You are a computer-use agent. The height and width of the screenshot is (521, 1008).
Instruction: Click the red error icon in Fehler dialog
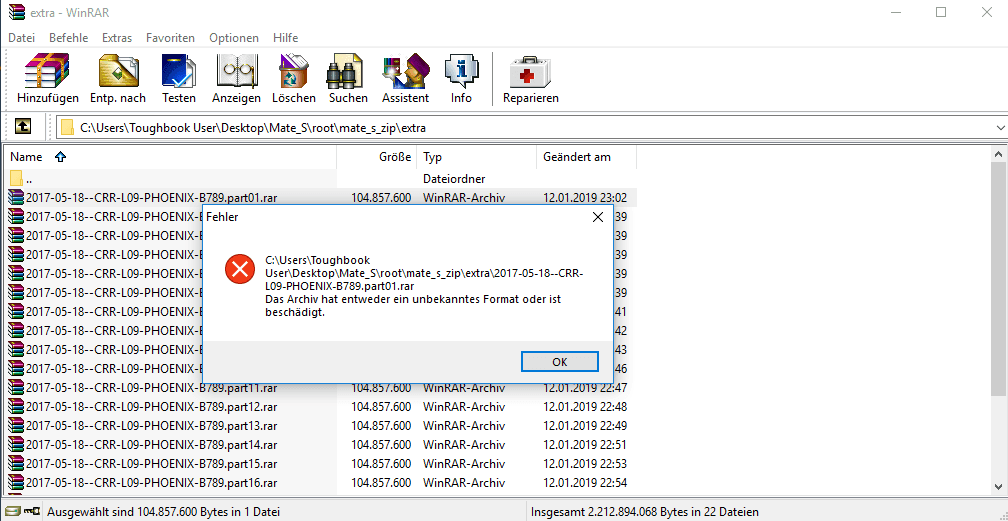(x=240, y=268)
